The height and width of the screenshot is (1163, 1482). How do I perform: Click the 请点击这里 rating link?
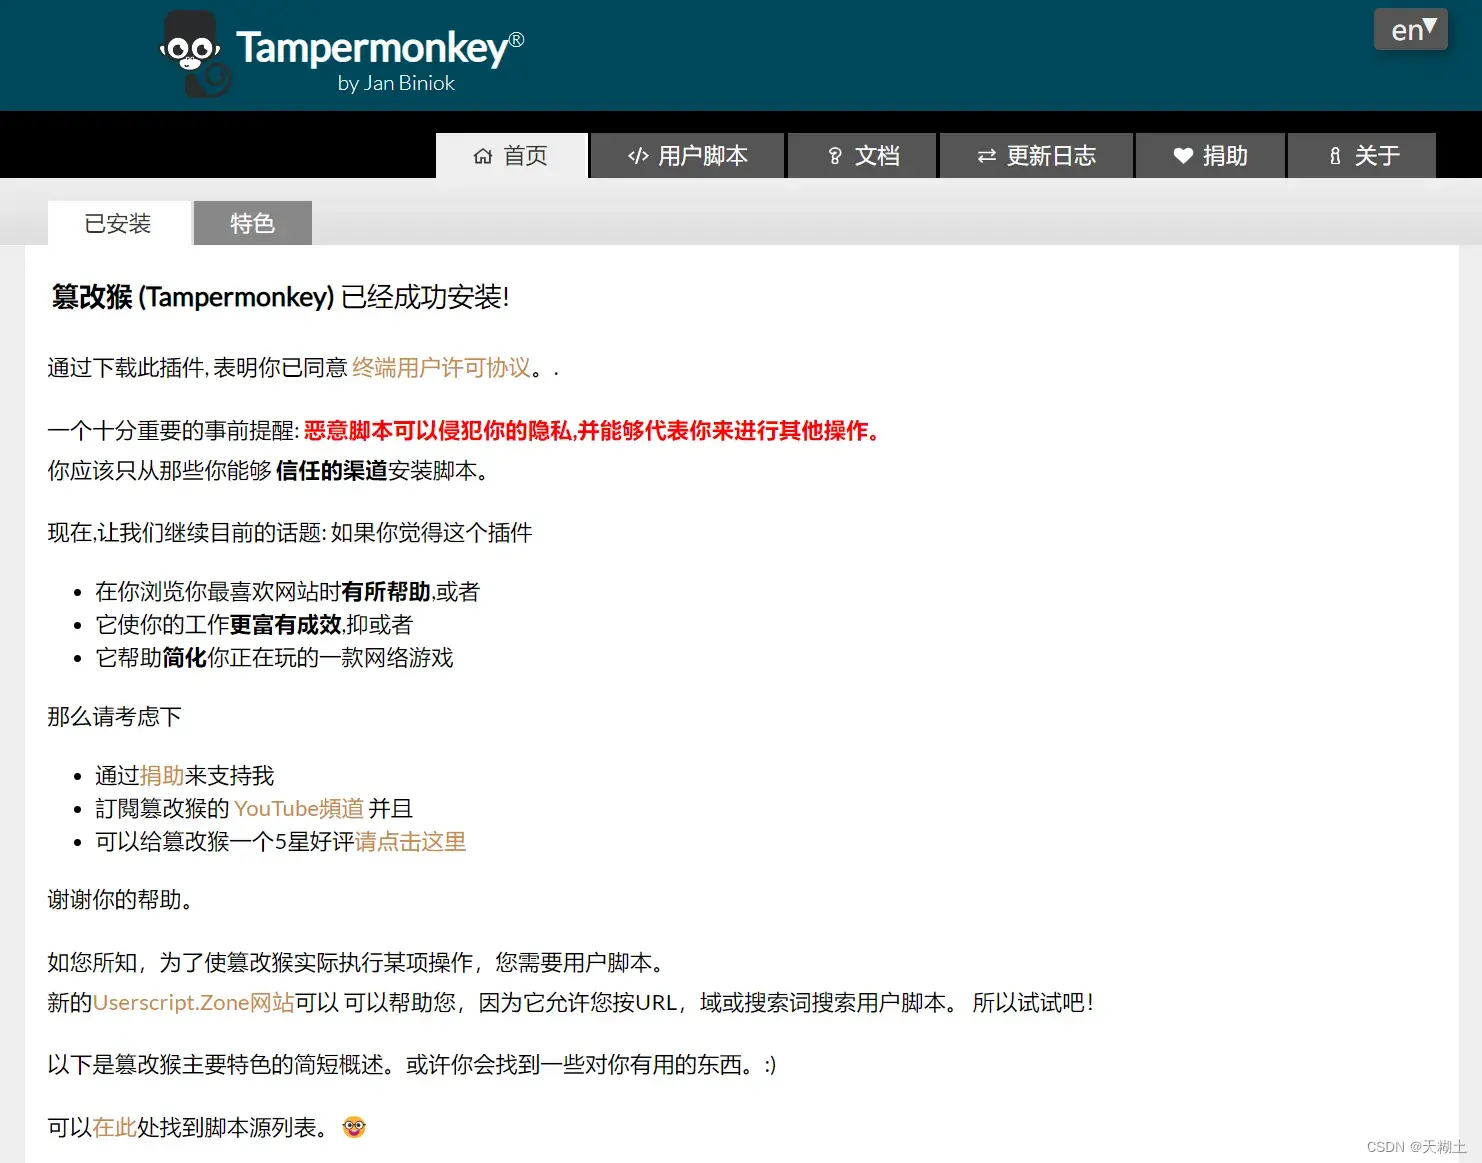click(411, 842)
